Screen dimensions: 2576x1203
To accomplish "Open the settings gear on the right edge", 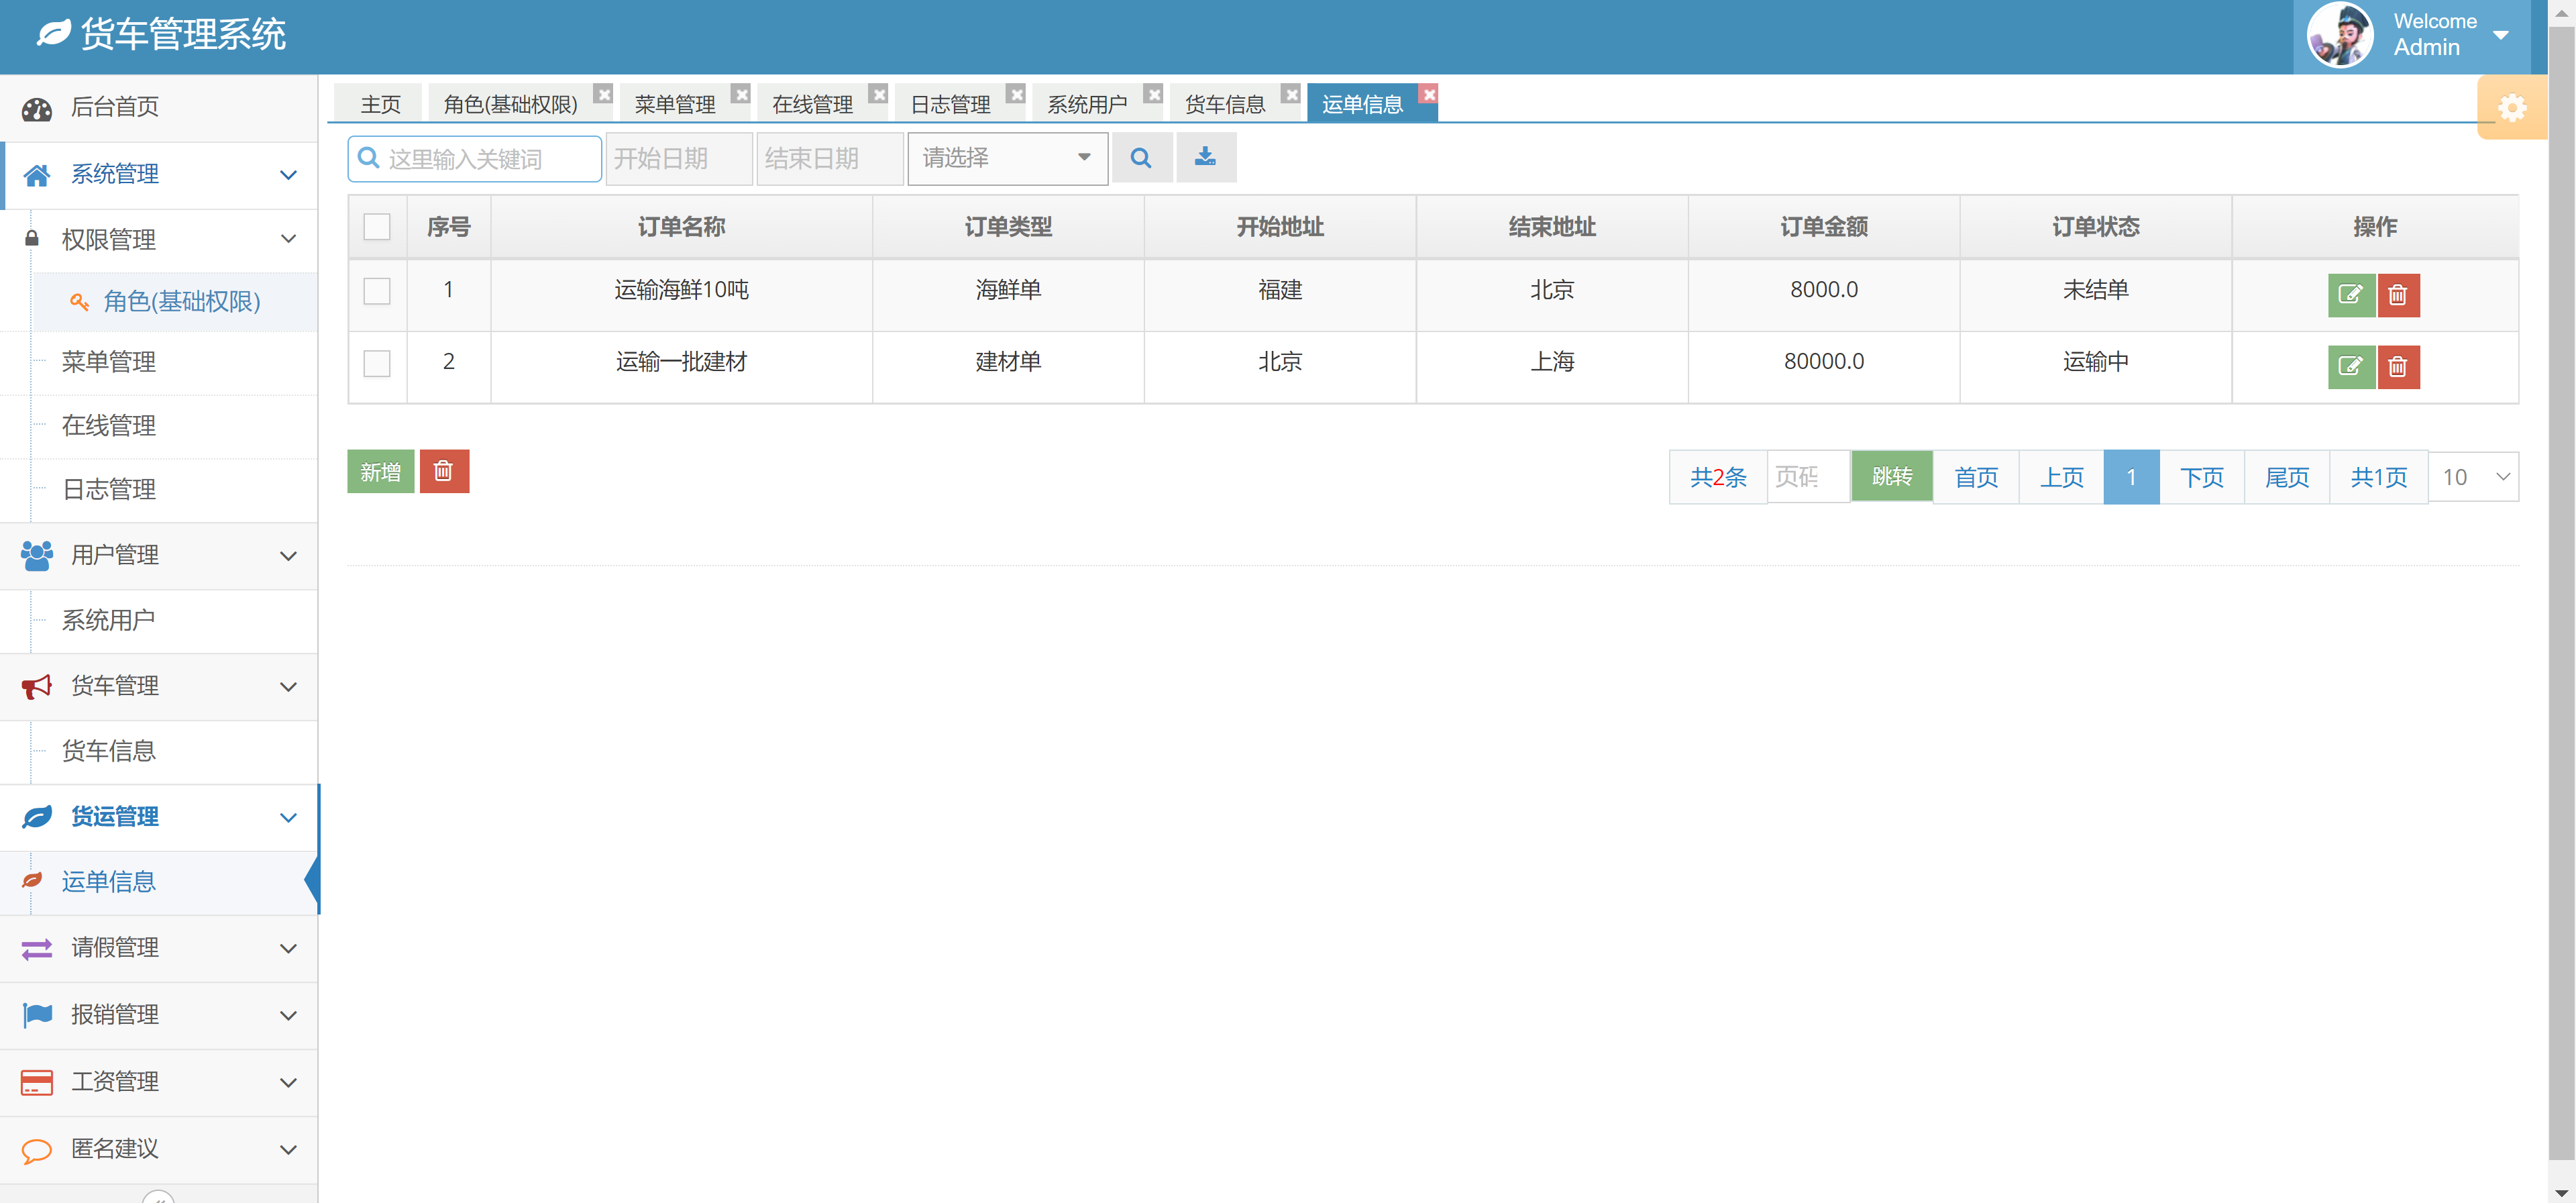I will pos(2513,107).
